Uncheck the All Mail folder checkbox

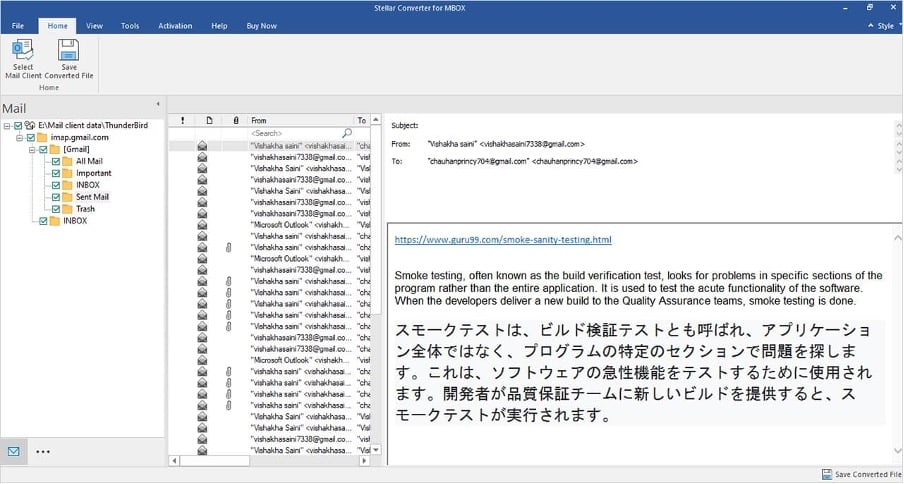coord(56,161)
